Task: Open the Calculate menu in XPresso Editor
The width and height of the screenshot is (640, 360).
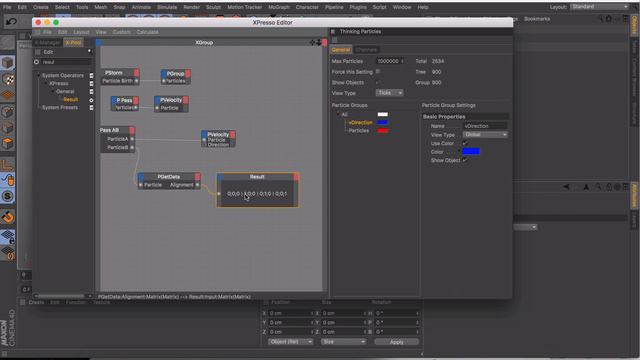Action: 147,32
